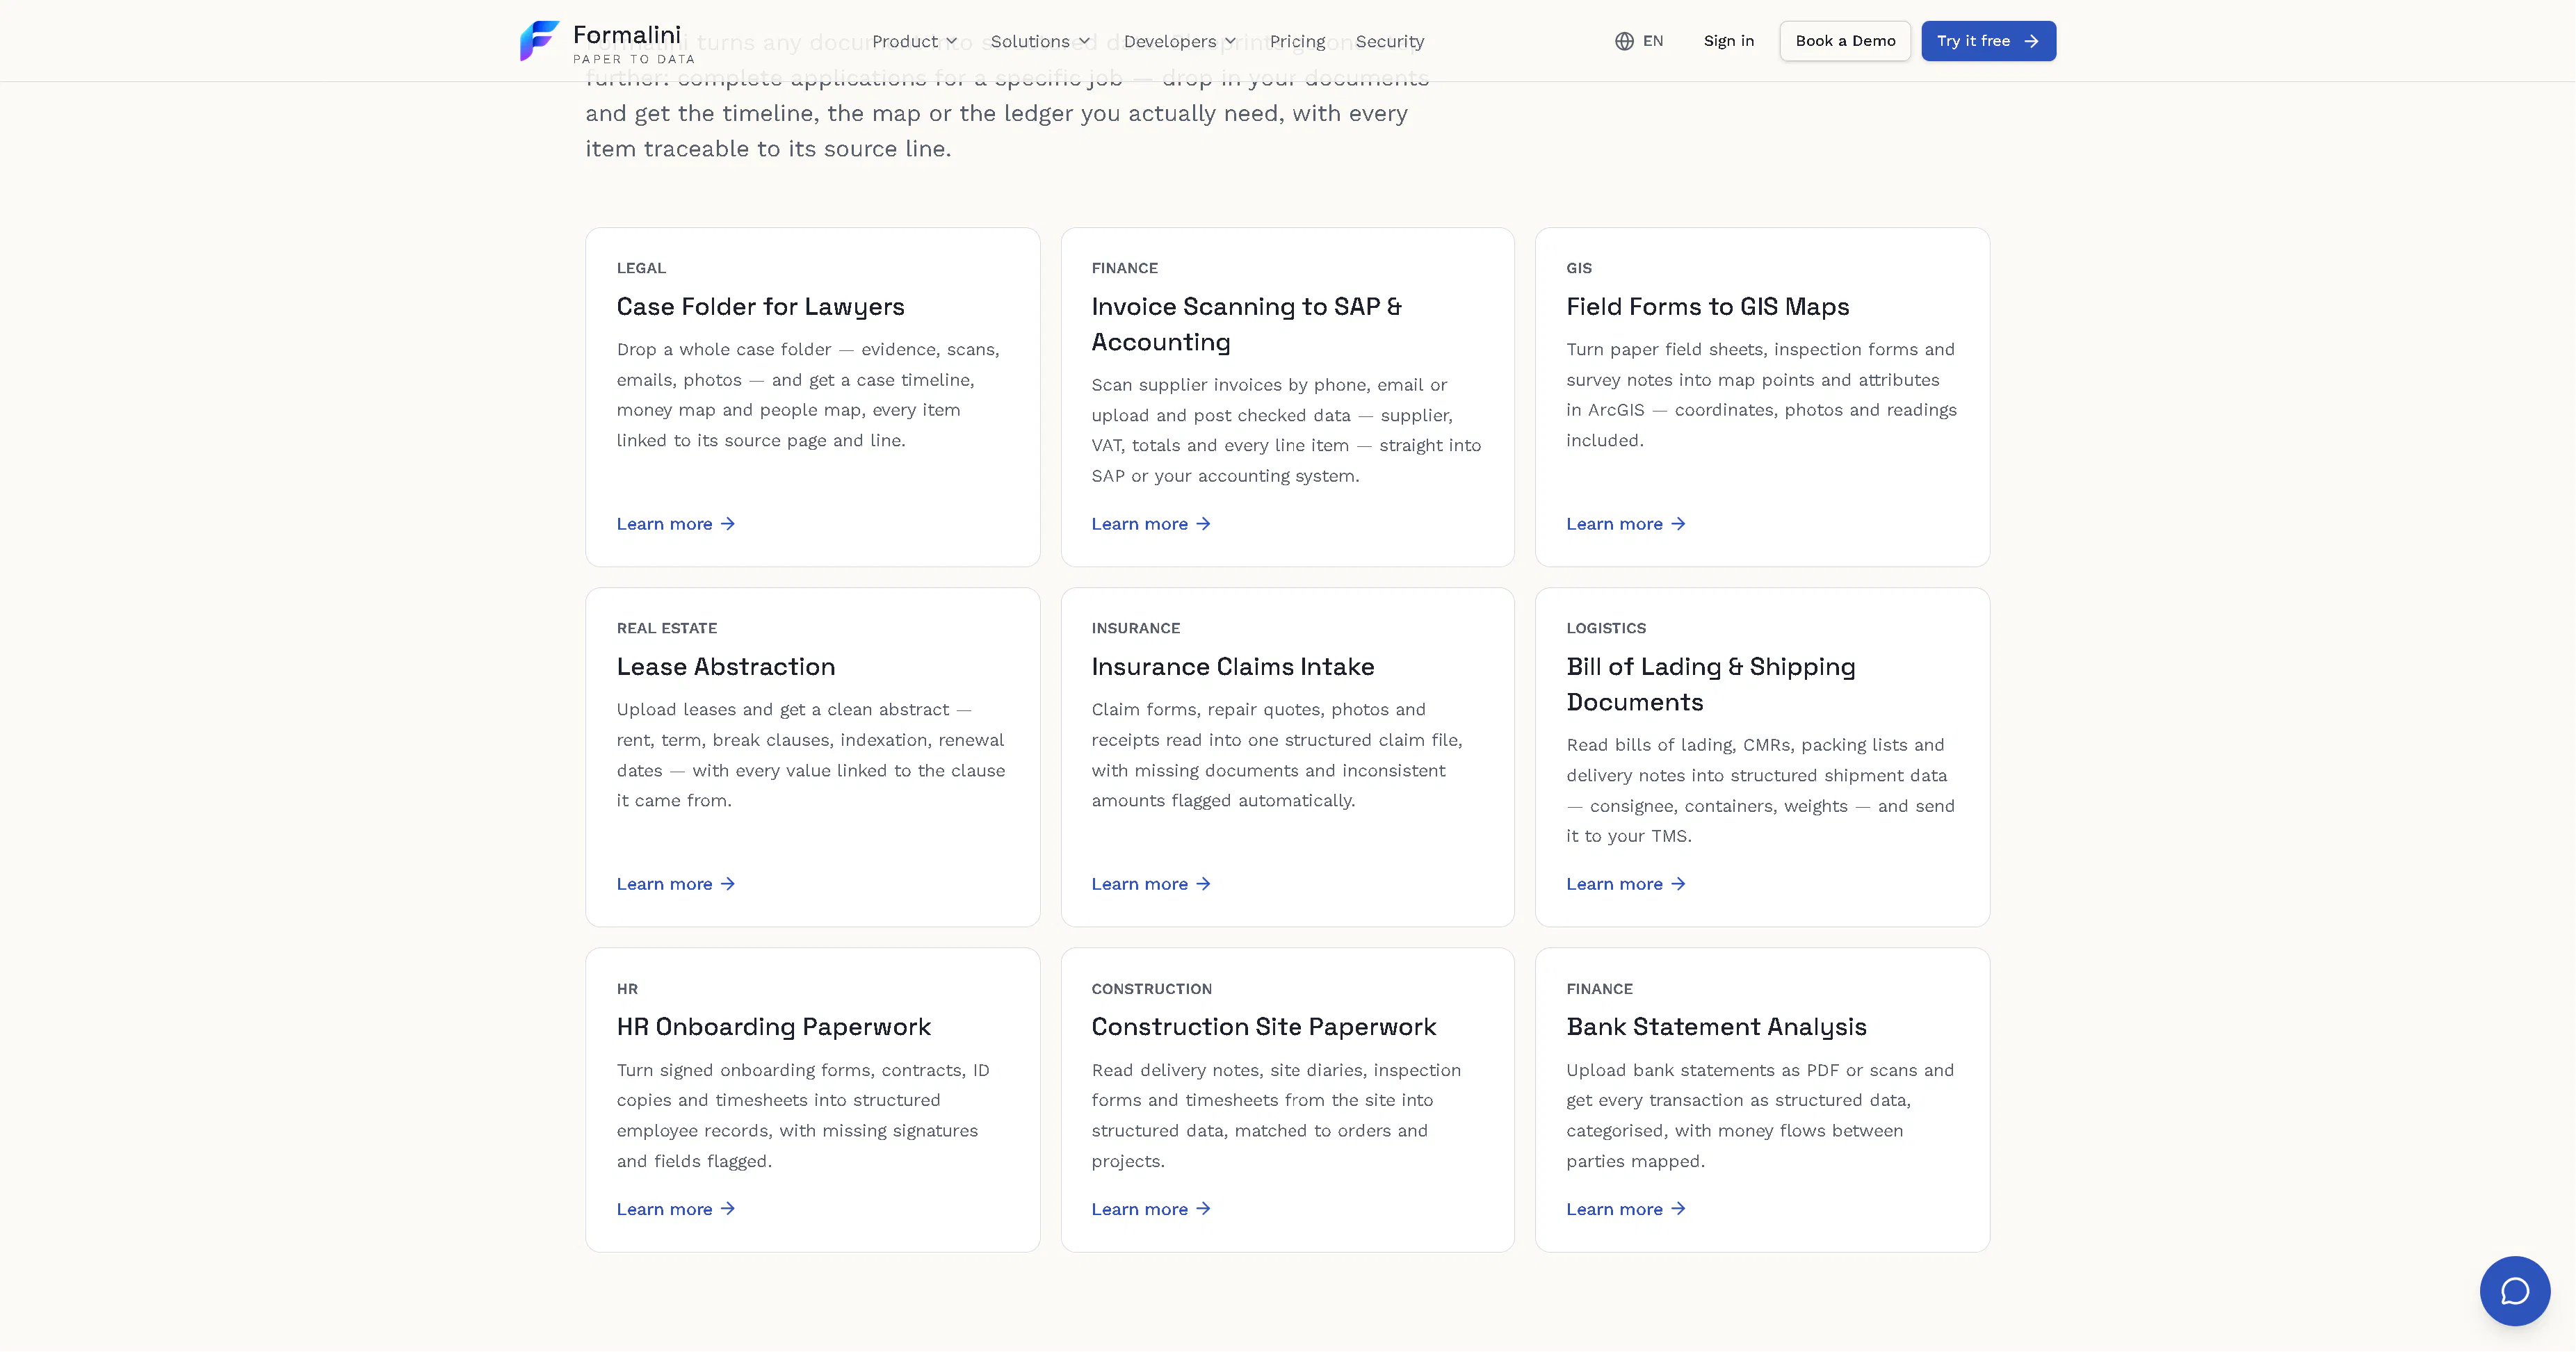Viewport: 2576px width, 1352px height.
Task: Click arrow next to Construction Site Learn more
Action: tap(1203, 1209)
